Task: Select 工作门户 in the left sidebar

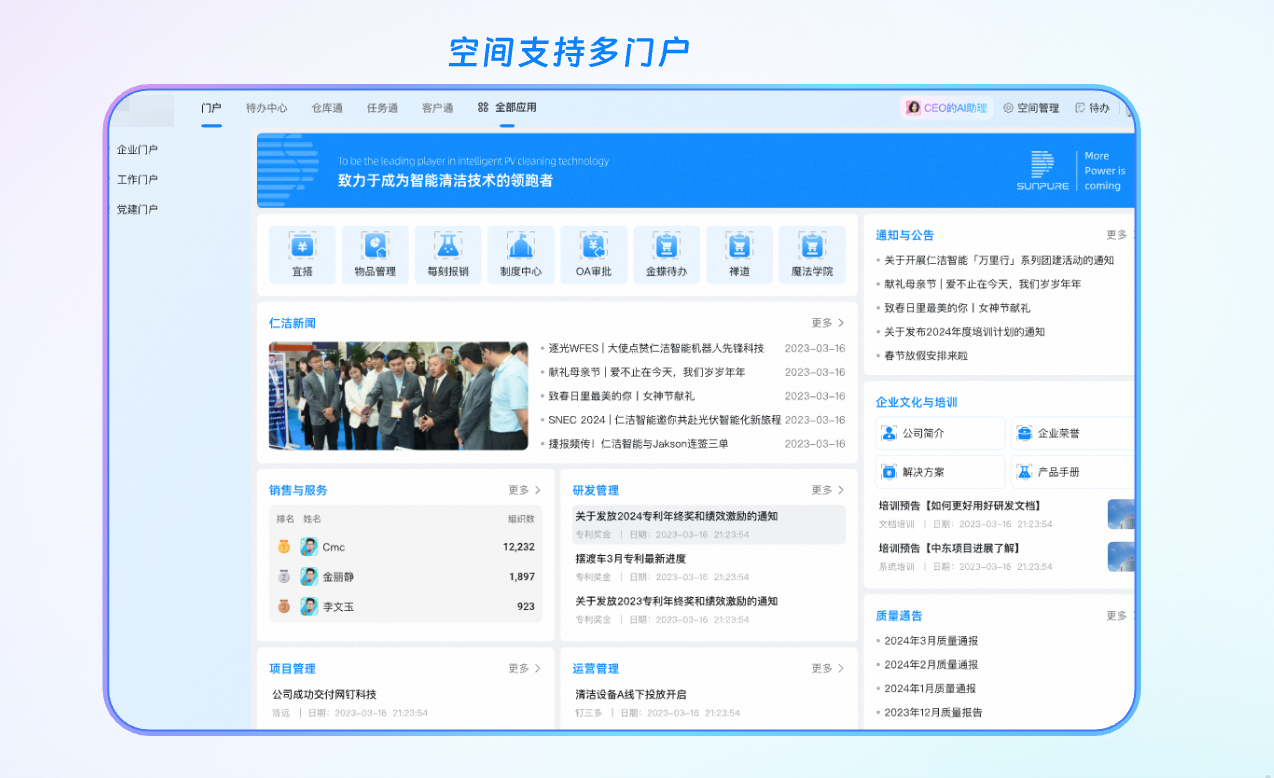Action: click(137, 180)
